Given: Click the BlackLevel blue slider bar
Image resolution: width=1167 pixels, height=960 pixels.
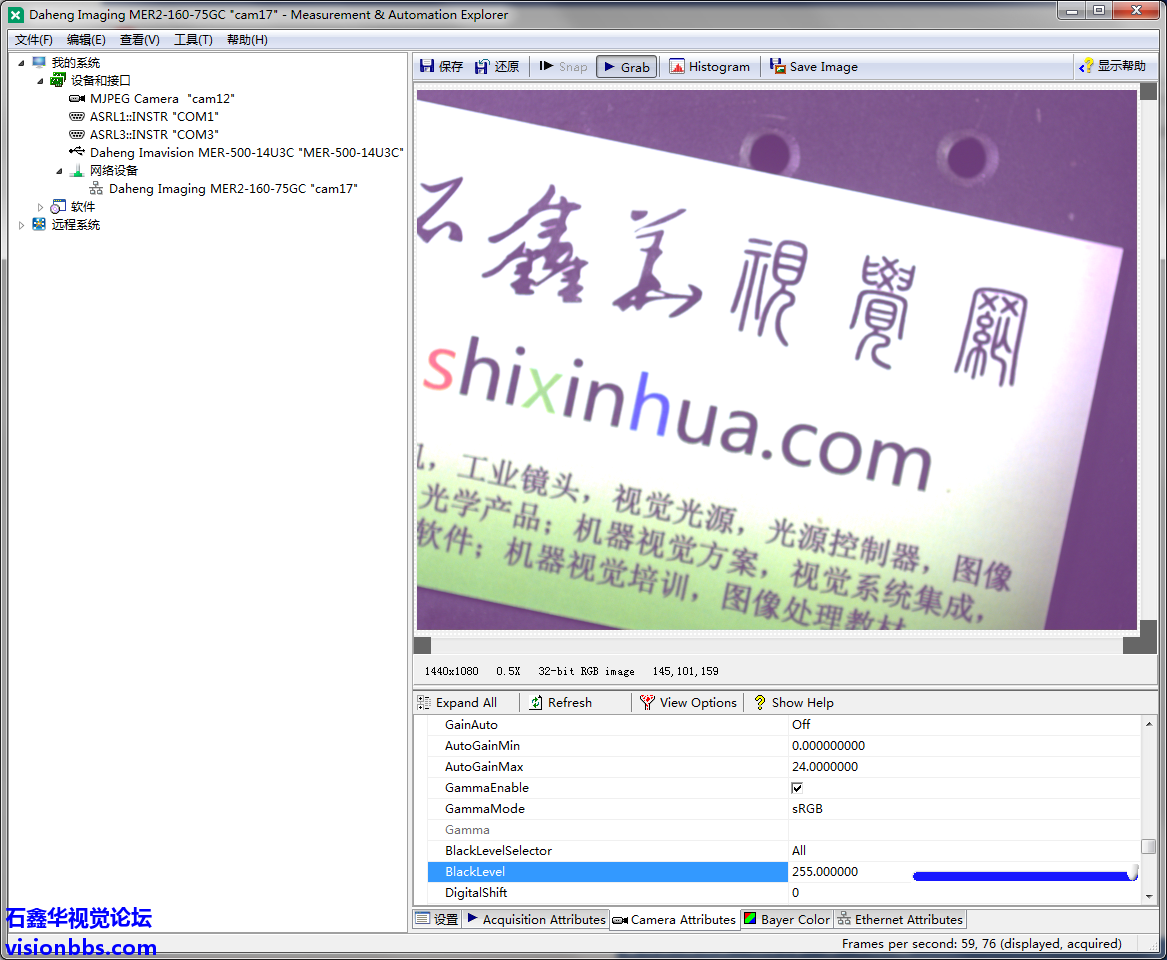Looking at the screenshot, I should [x=1020, y=876].
